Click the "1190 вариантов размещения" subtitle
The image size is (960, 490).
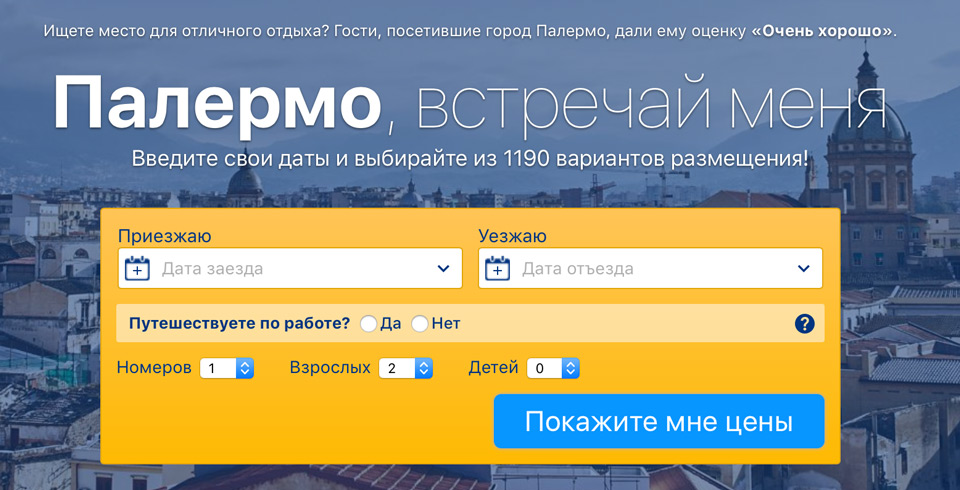pos(655,159)
